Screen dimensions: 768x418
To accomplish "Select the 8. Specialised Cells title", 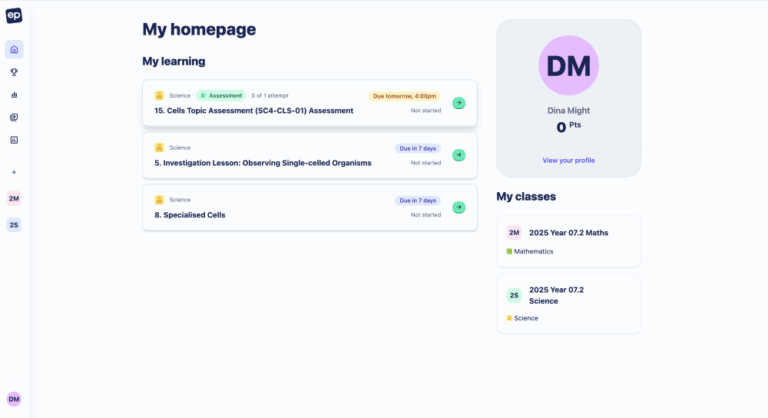I will [190, 215].
